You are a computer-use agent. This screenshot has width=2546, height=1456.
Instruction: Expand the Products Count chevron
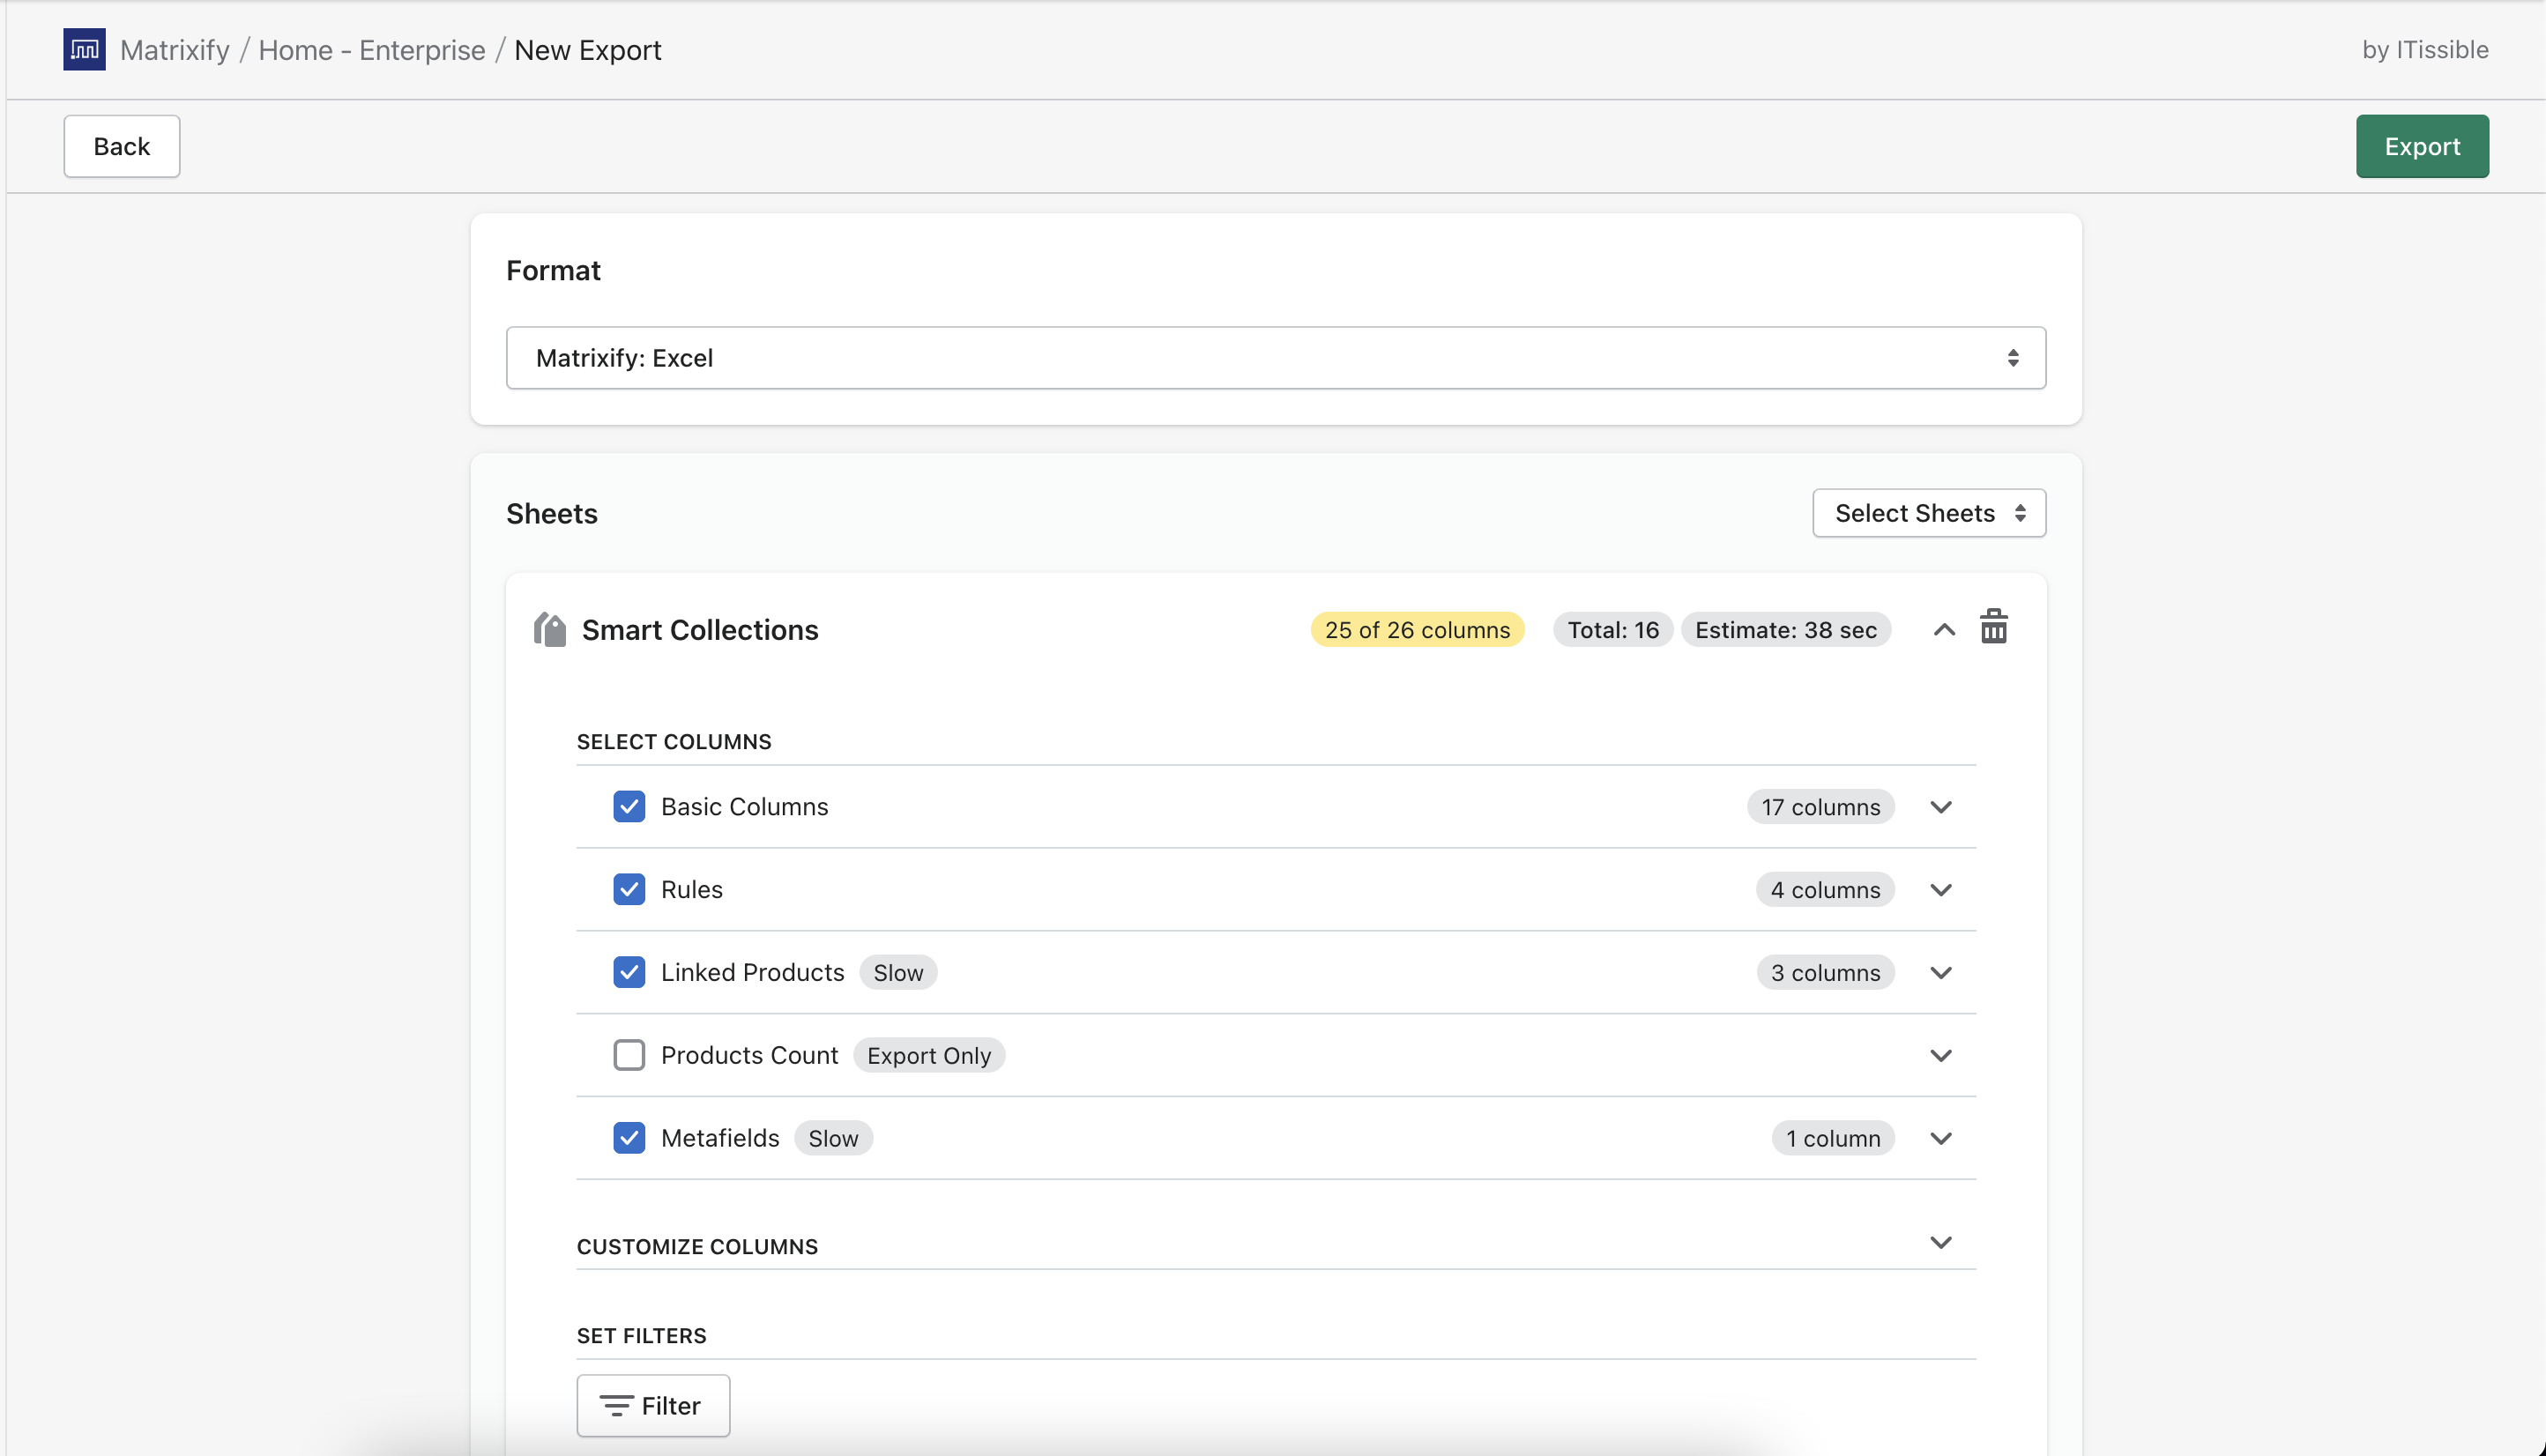[x=1940, y=1055]
